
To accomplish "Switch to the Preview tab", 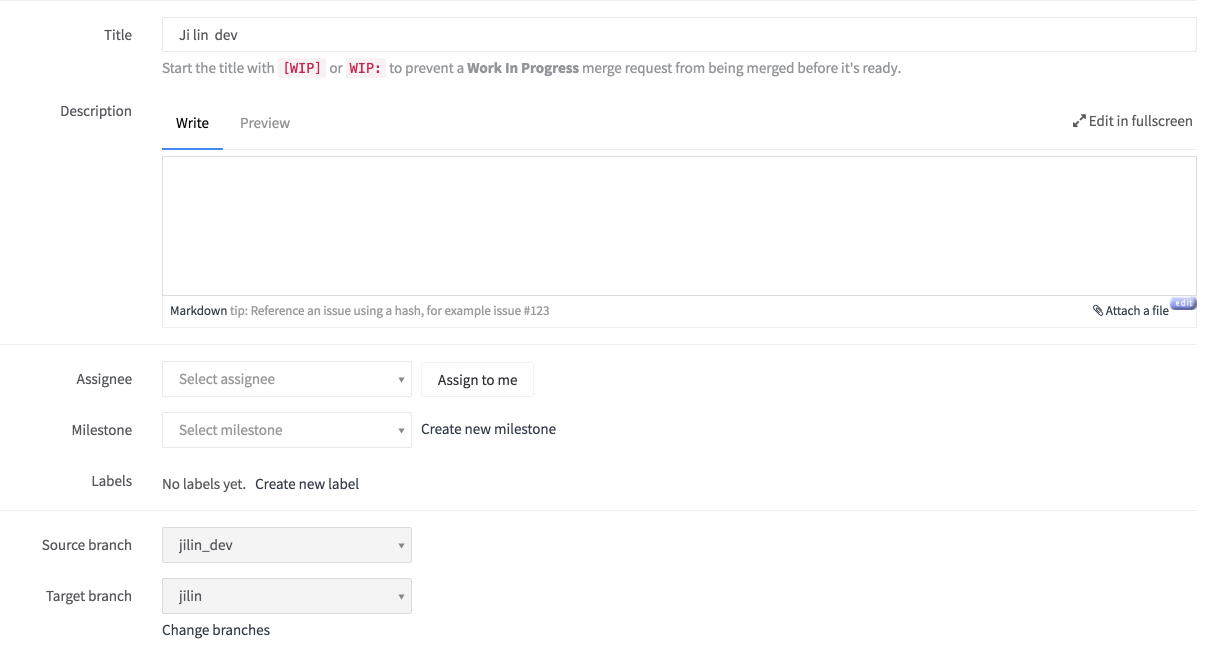I will tap(265, 123).
